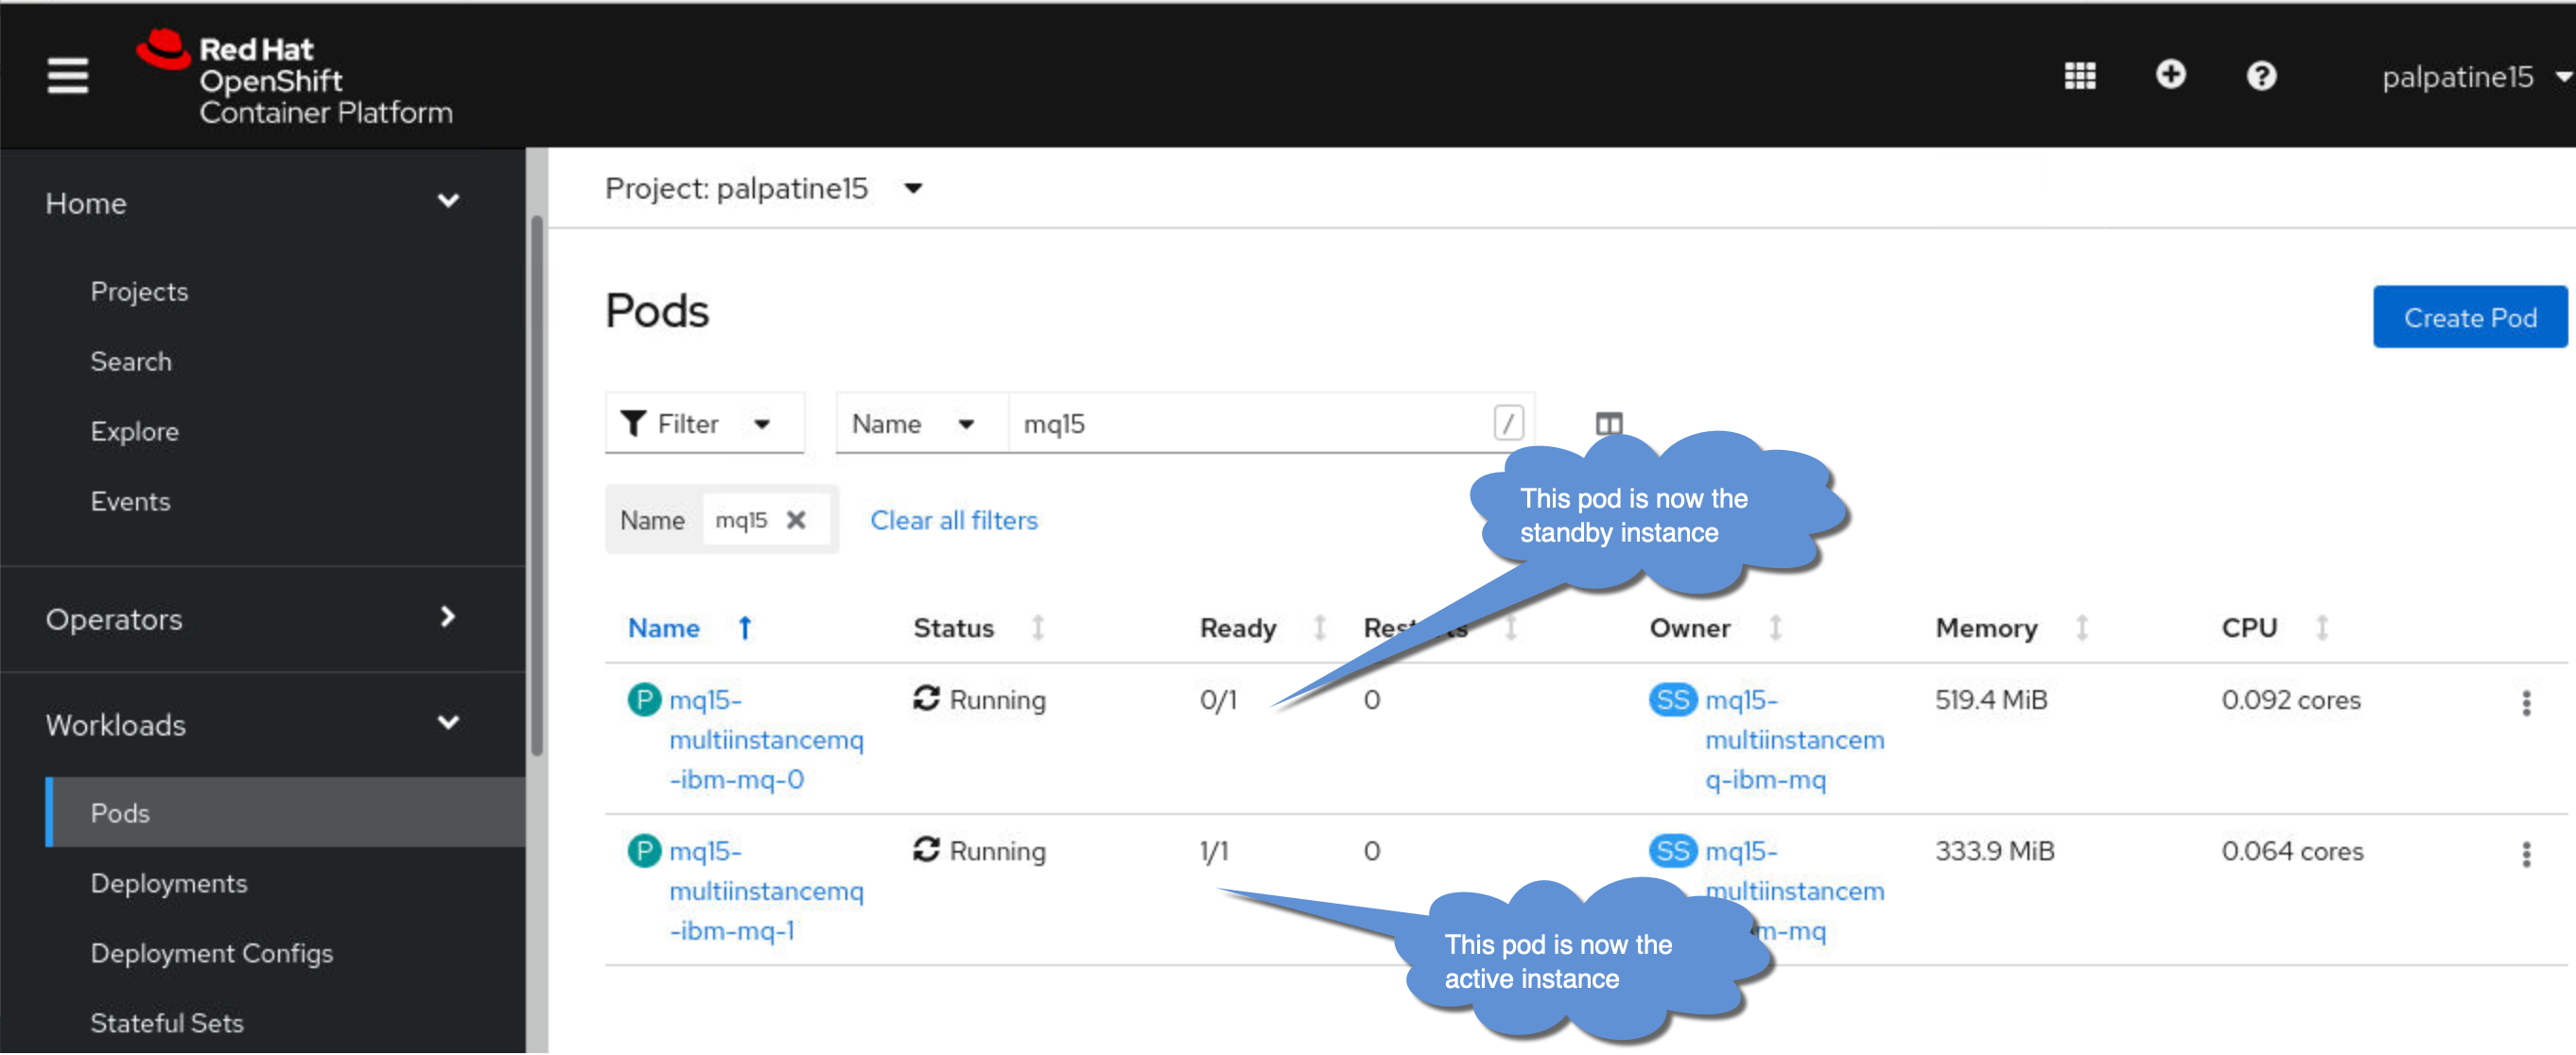This screenshot has width=2576, height=1055.
Task: Open owner link of the mq-0 pod
Action: (x=1795, y=741)
